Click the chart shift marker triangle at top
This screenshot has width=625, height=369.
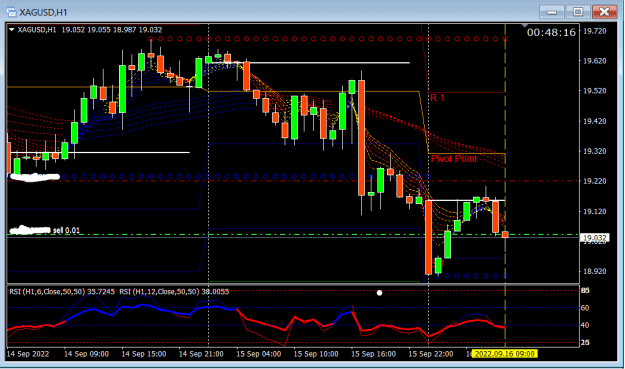pyautogui.click(x=525, y=26)
